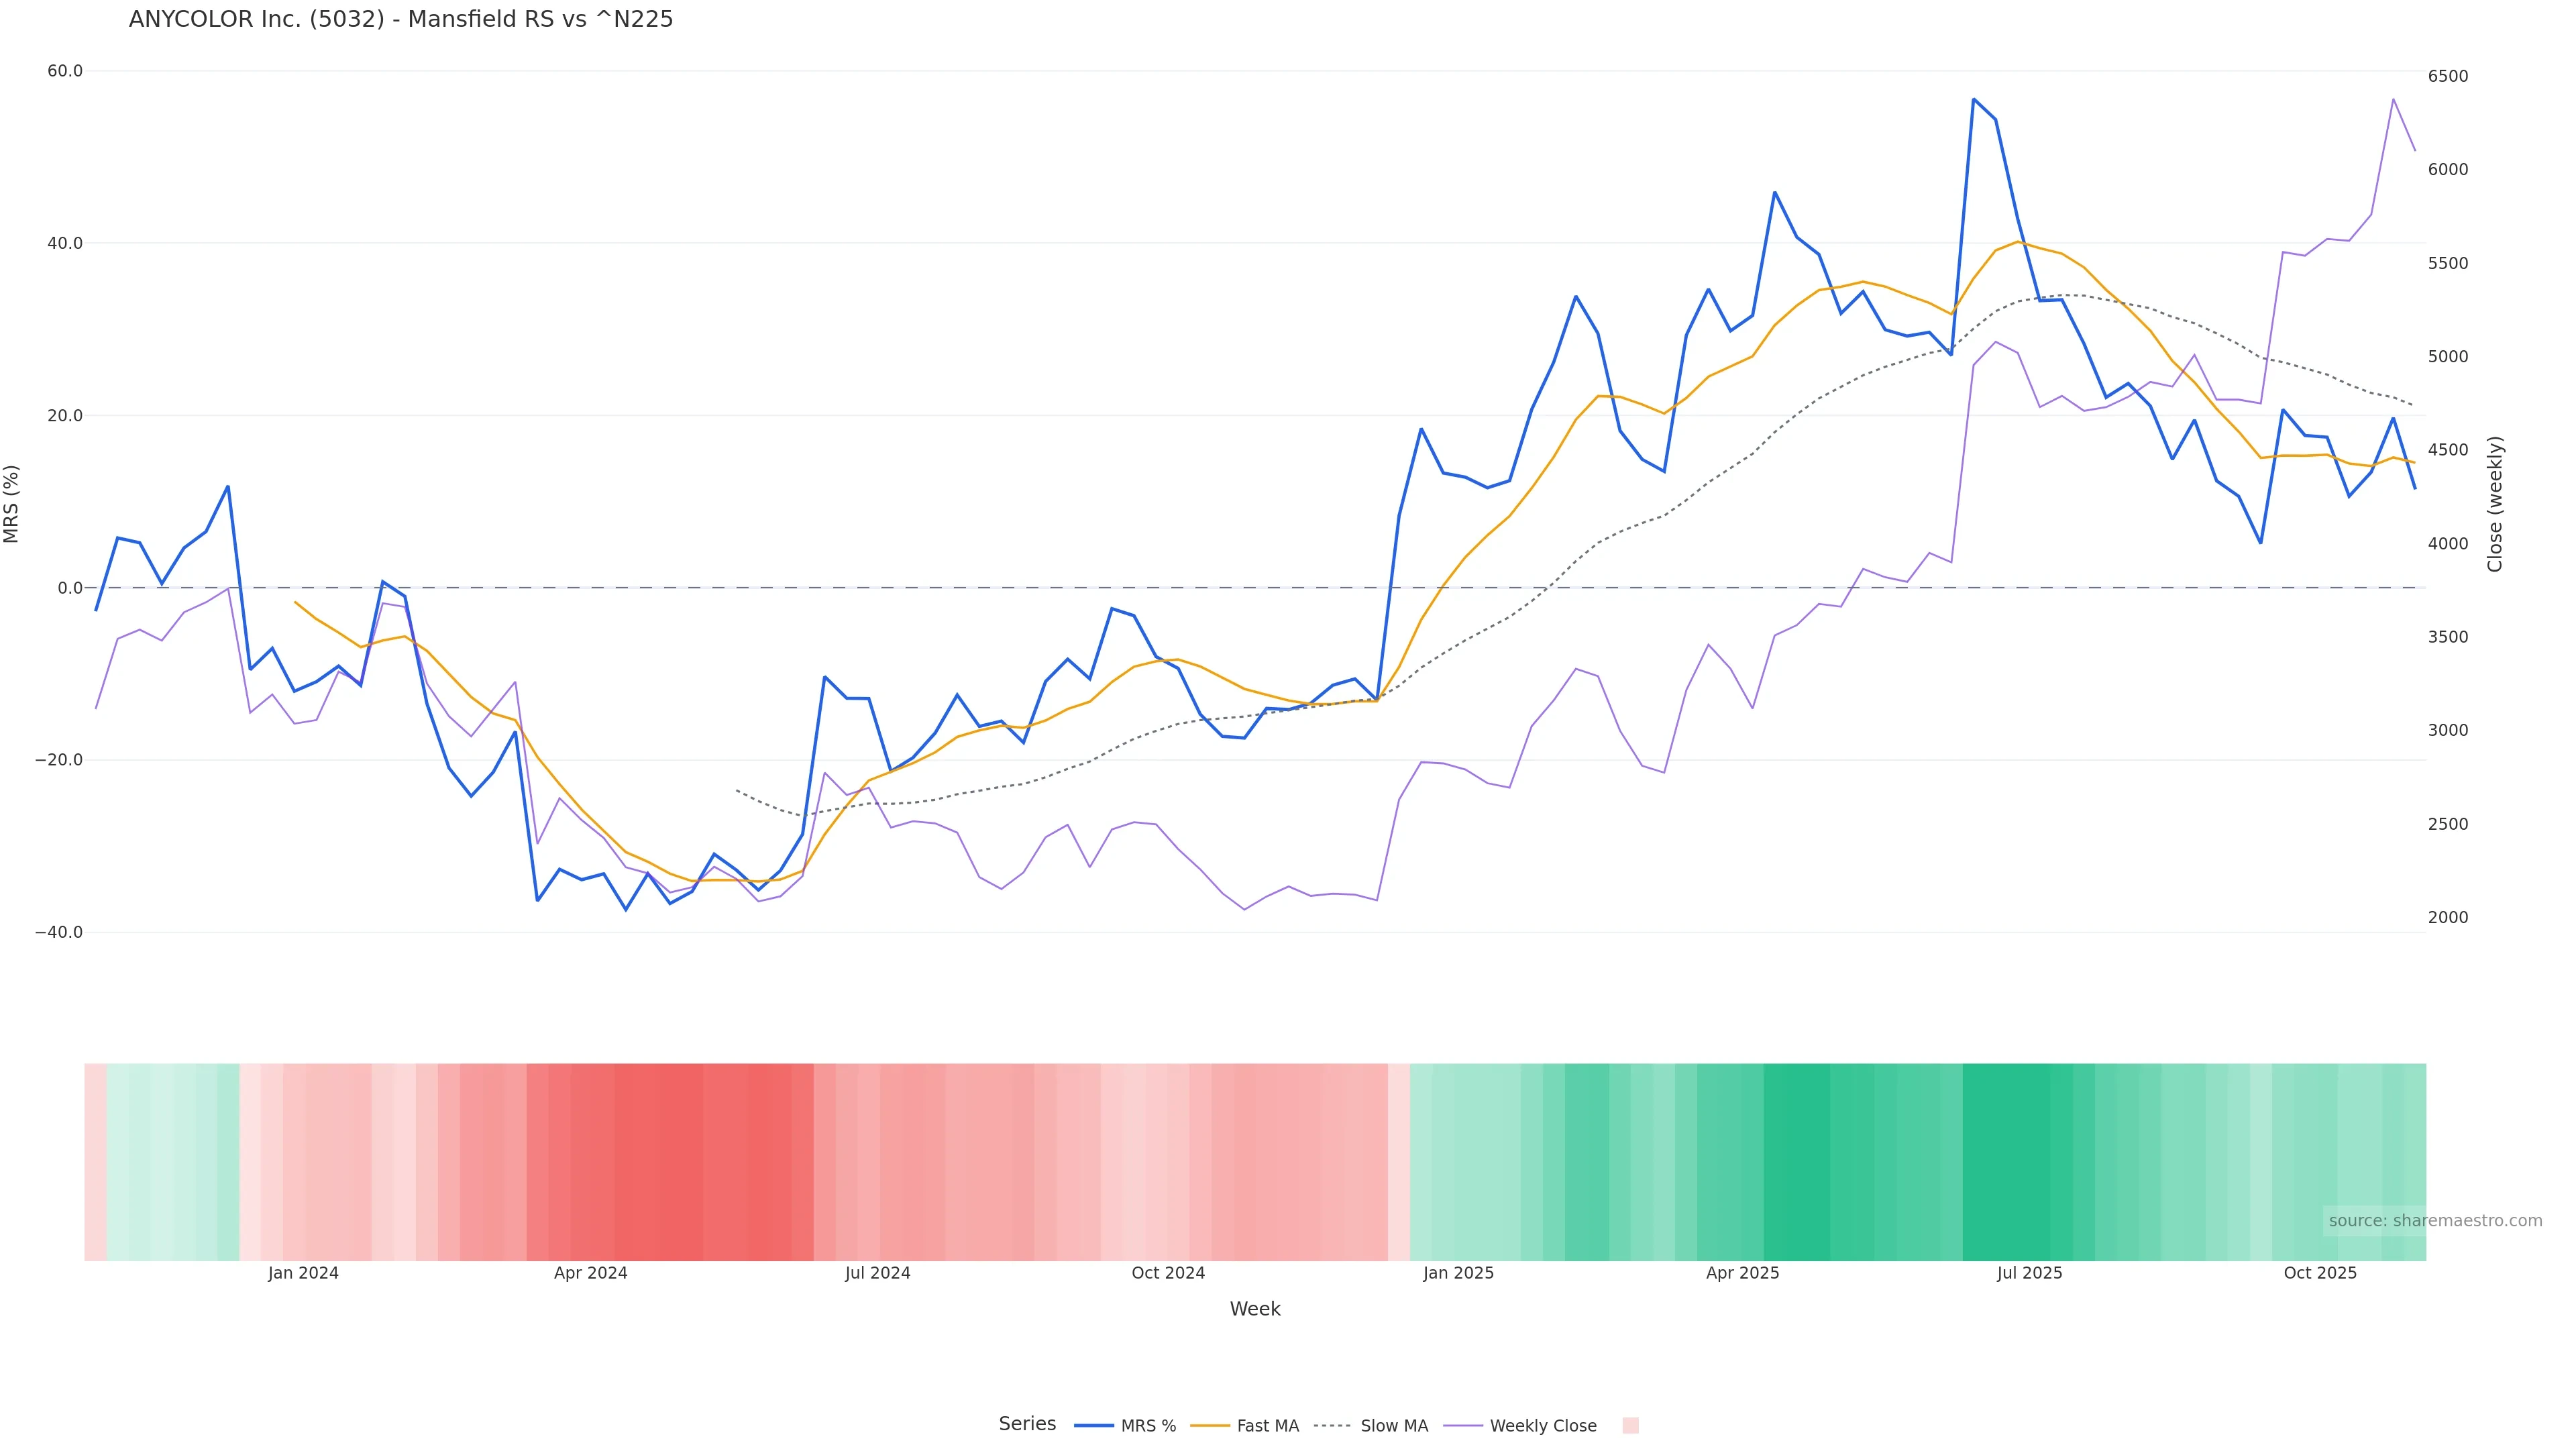The height and width of the screenshot is (1449, 2576).
Task: Click the 60.0 left axis tick label
Action: pyautogui.click(x=65, y=71)
